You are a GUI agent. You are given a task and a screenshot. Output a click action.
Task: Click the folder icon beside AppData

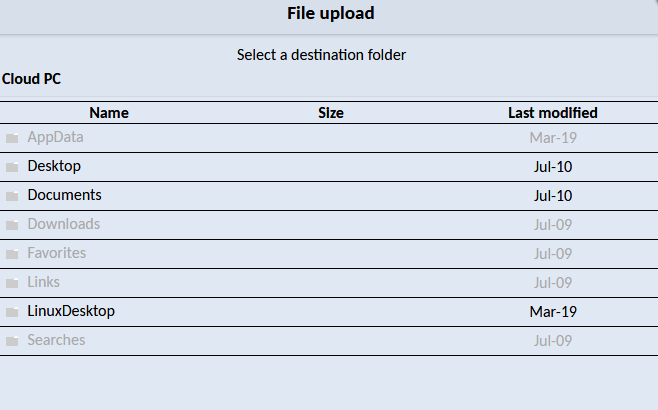tap(12, 138)
